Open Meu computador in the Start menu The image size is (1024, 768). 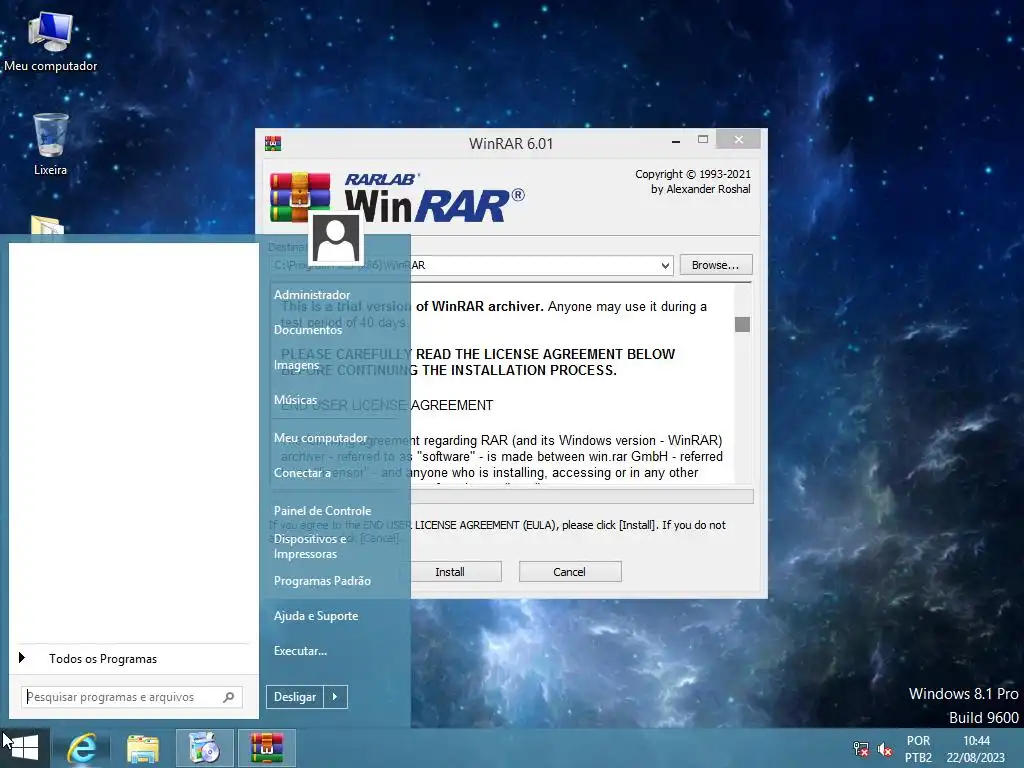pos(321,438)
